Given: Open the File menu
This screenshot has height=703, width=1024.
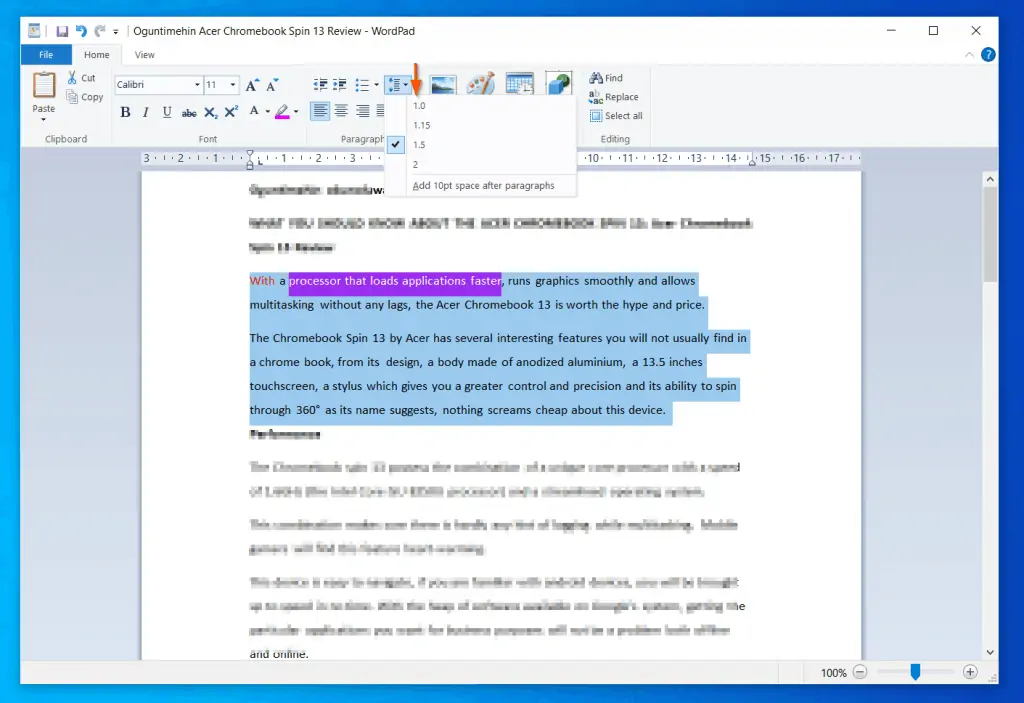Looking at the screenshot, I should (46, 55).
